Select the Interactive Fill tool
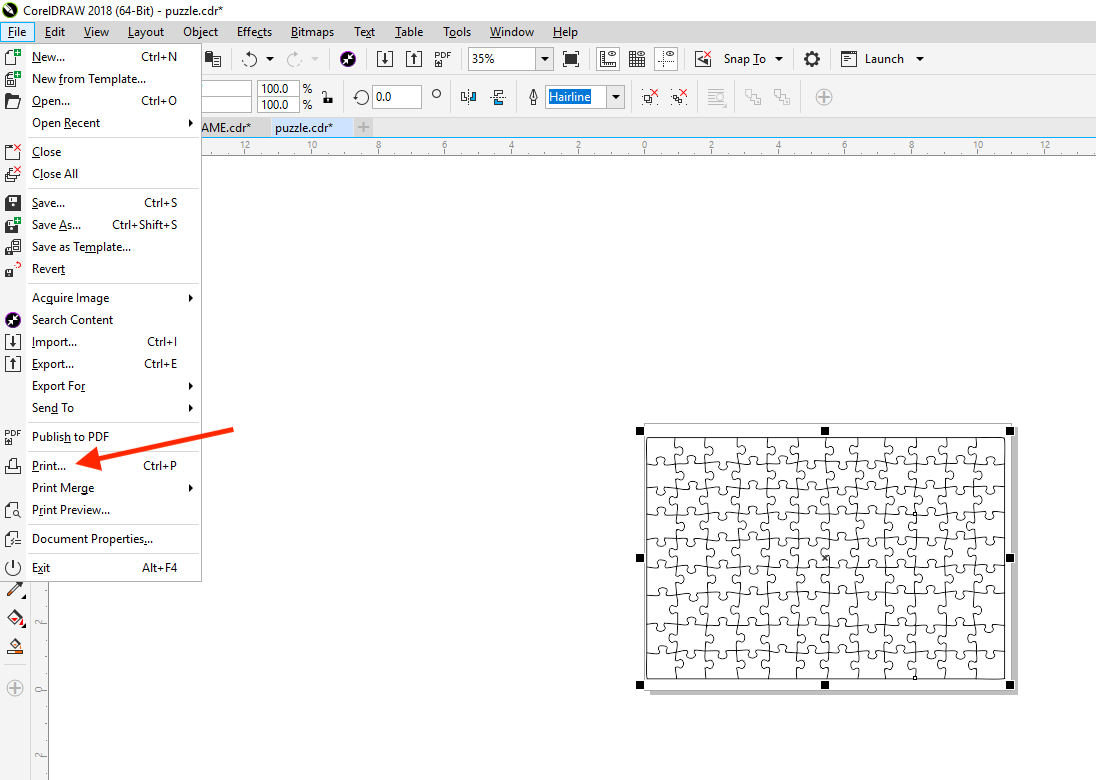This screenshot has height=780, width=1096. (x=15, y=618)
